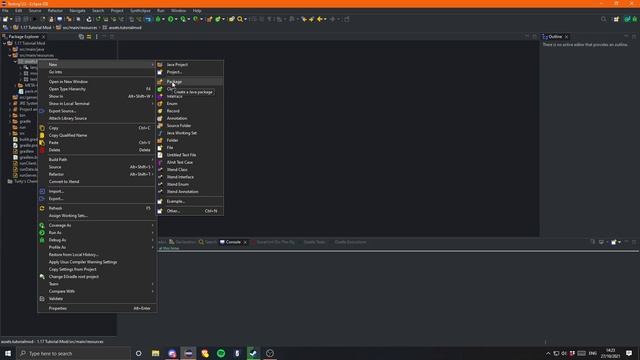The image size is (640, 360).
Task: Click Paste in the context menu
Action: tap(97, 143)
